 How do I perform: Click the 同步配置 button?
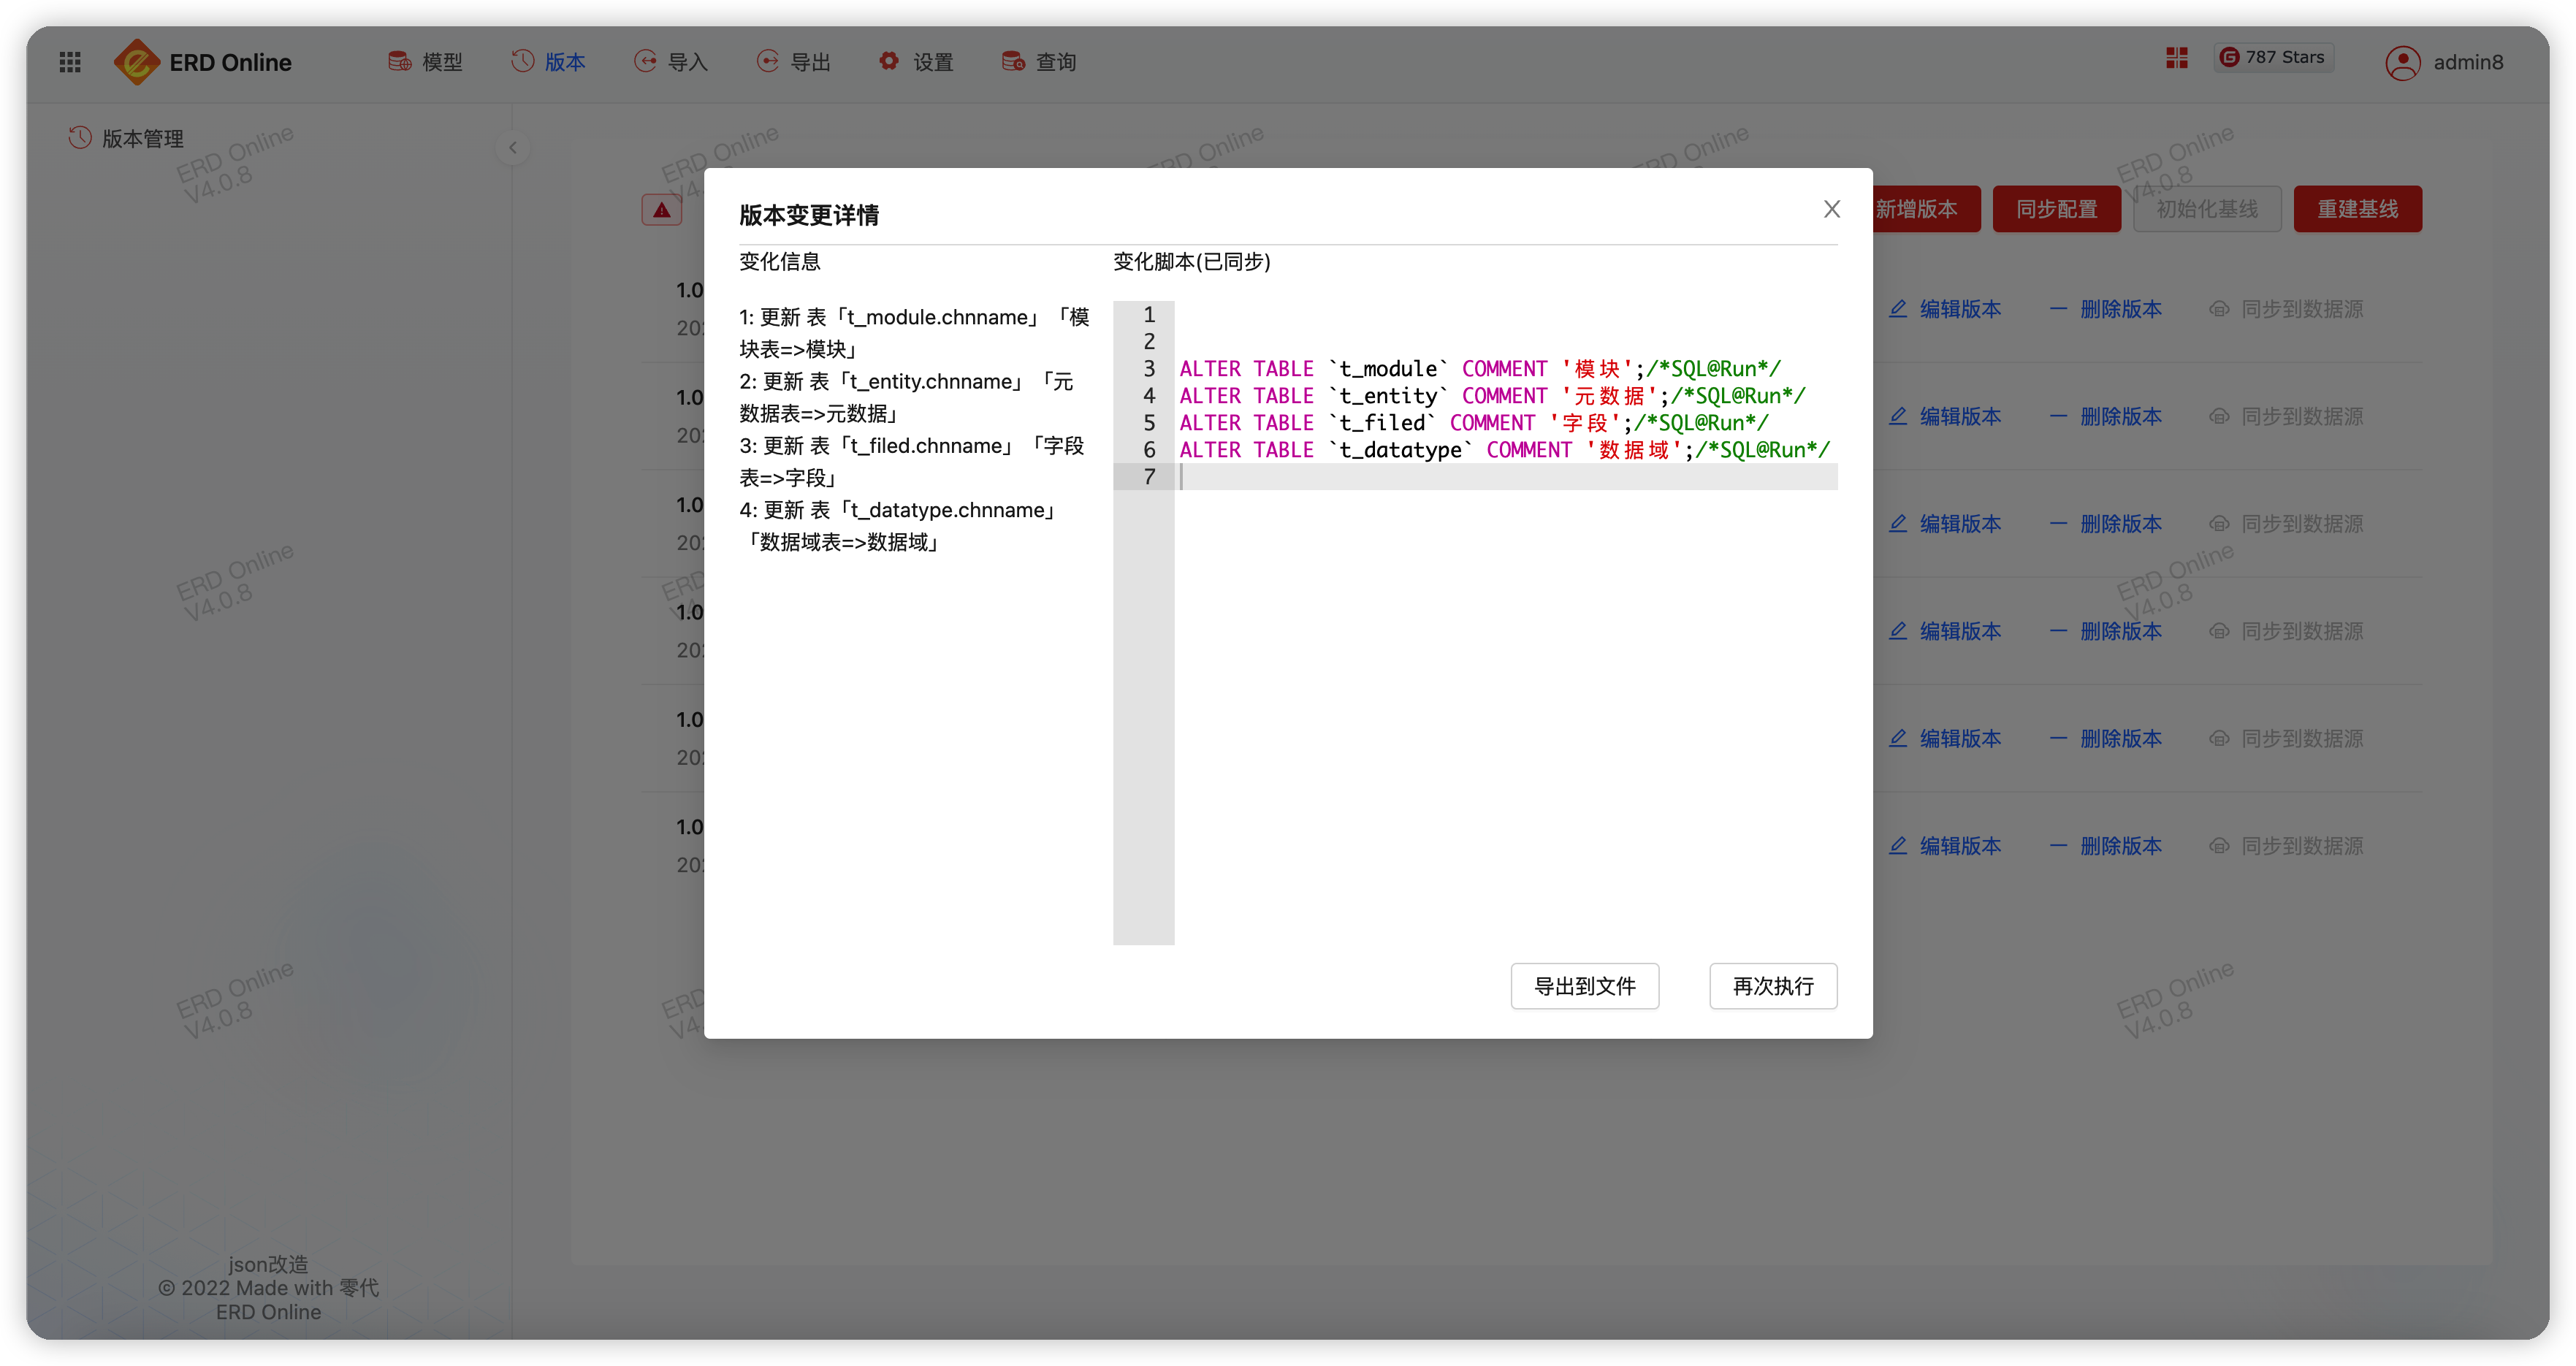click(2057, 209)
